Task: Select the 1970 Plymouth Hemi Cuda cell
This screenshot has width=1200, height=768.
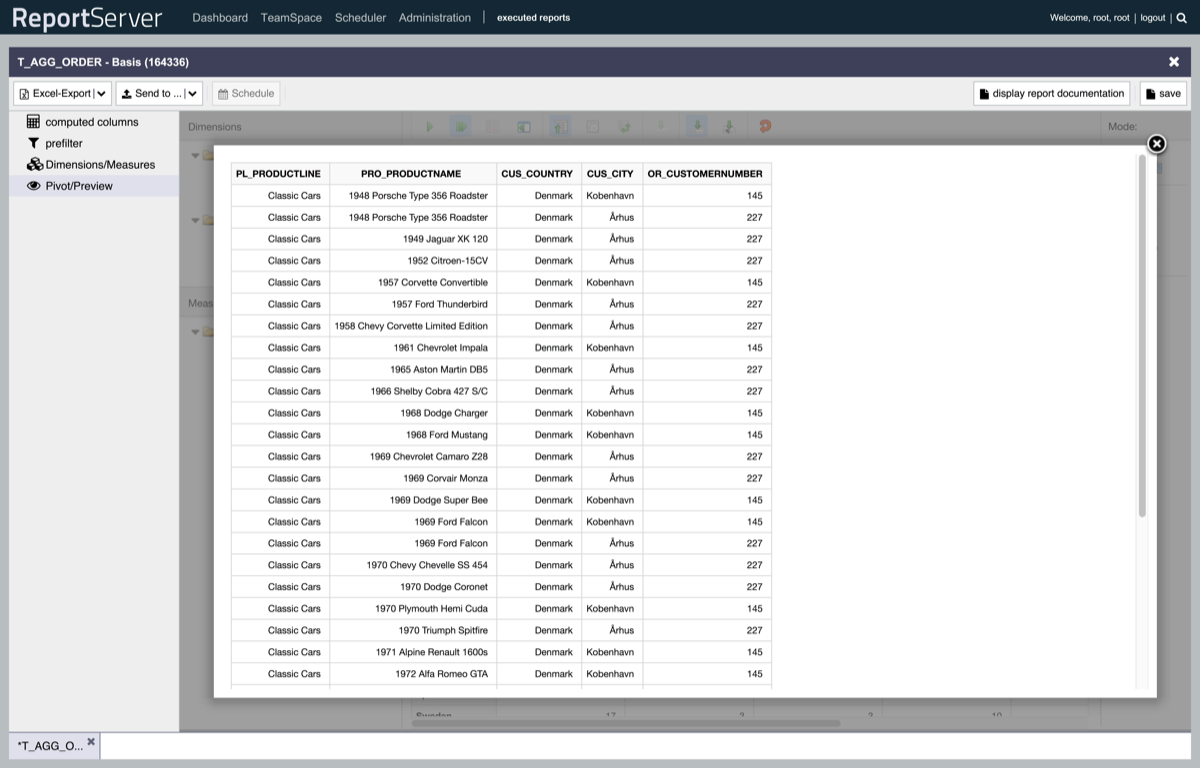Action: coord(413,608)
